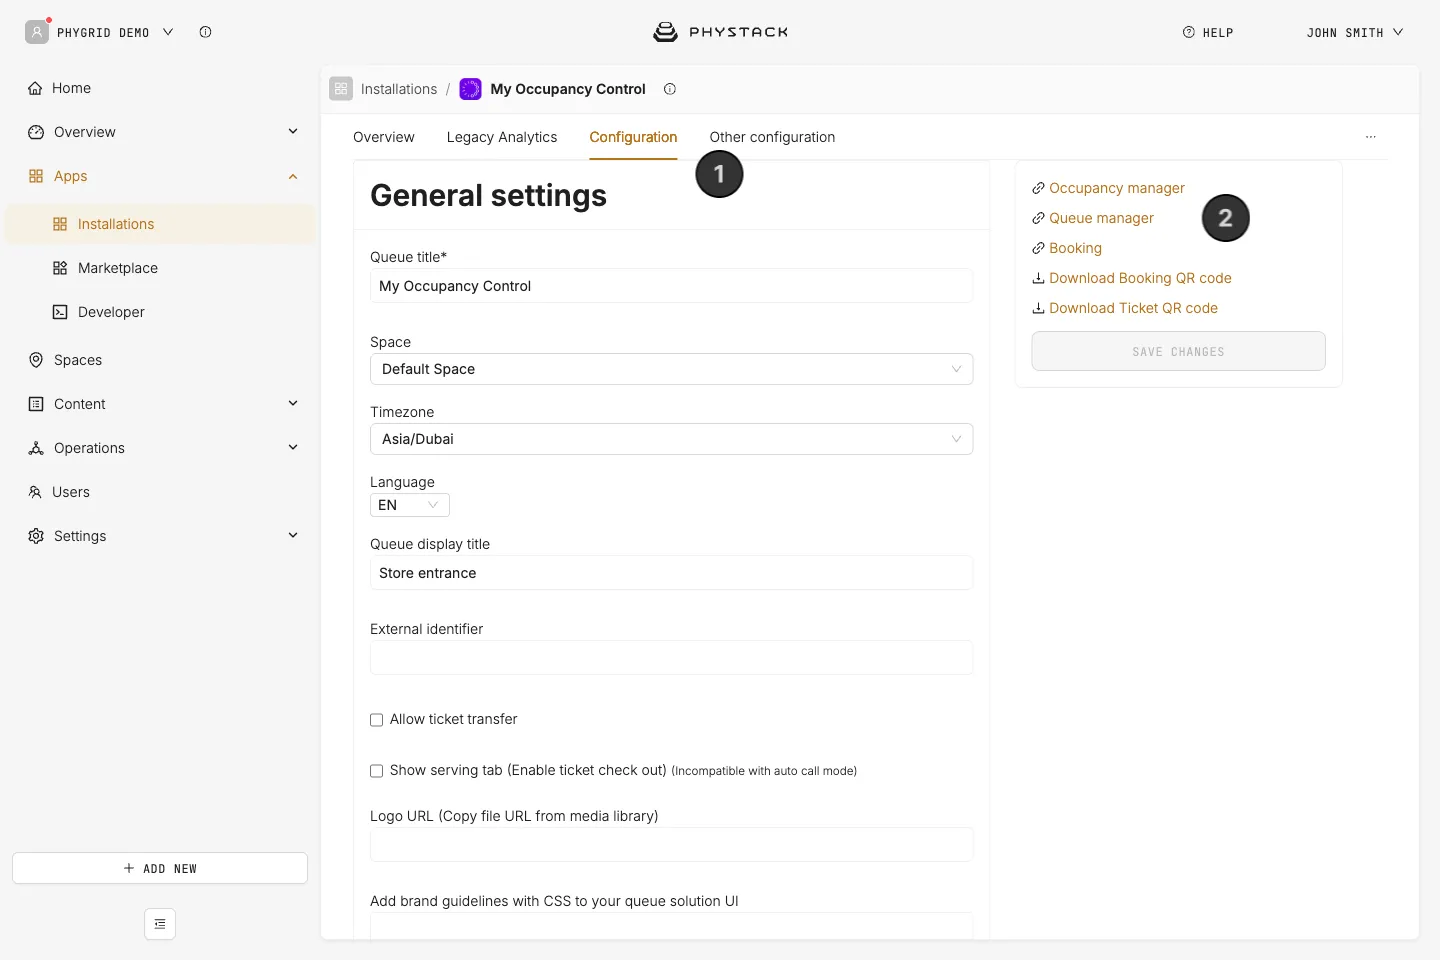Click the Add New button in the sidebar
Viewport: 1440px width, 960px height.
pyautogui.click(x=160, y=868)
